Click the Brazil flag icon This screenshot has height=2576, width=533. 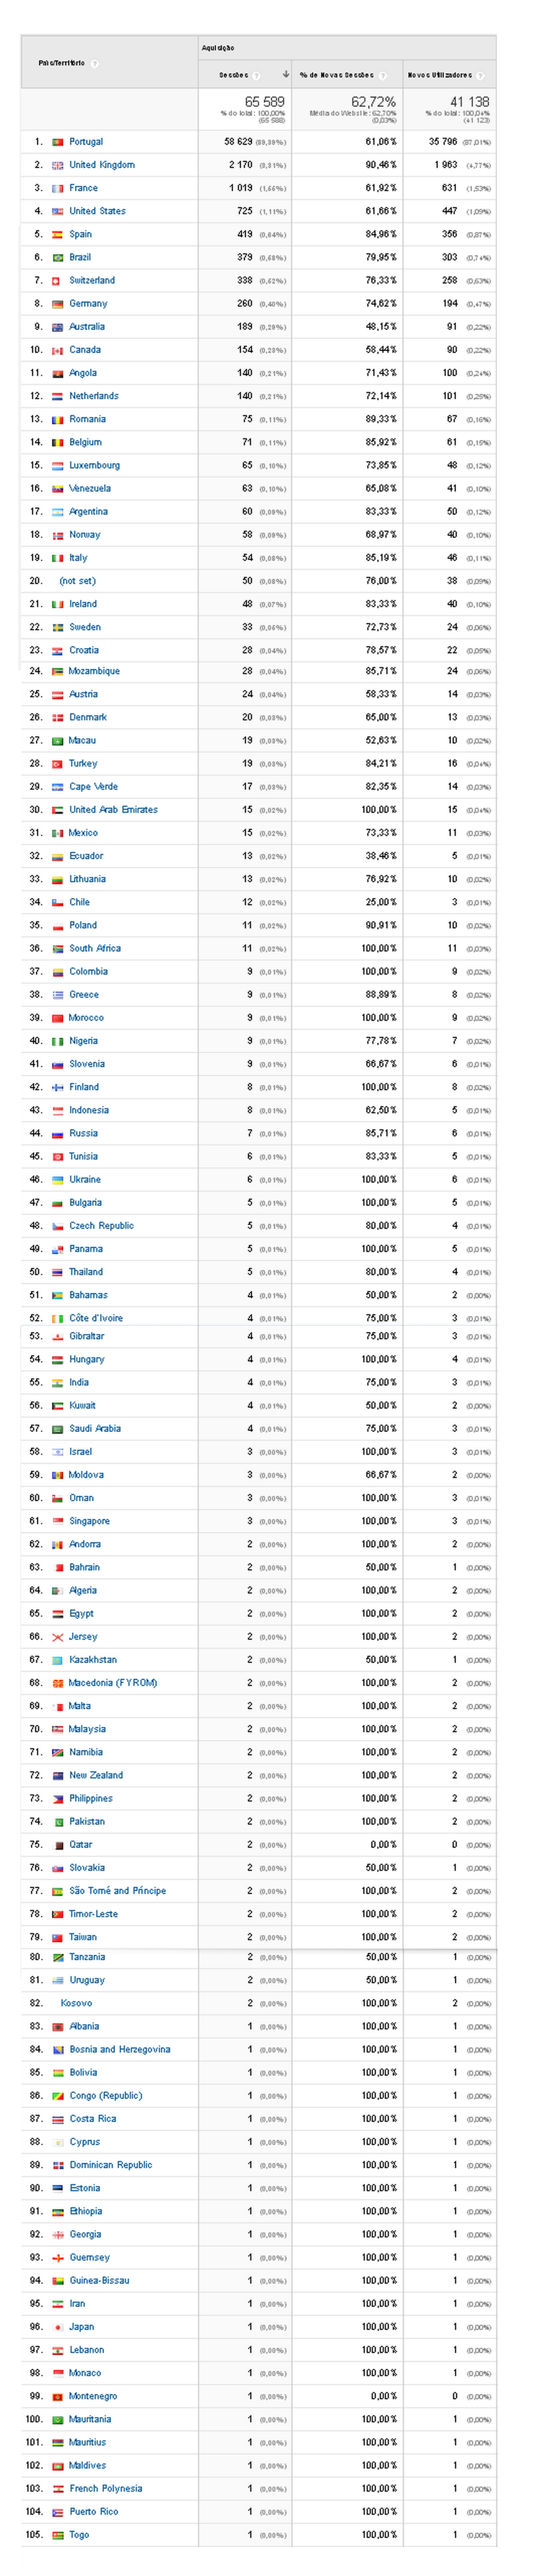[58, 258]
